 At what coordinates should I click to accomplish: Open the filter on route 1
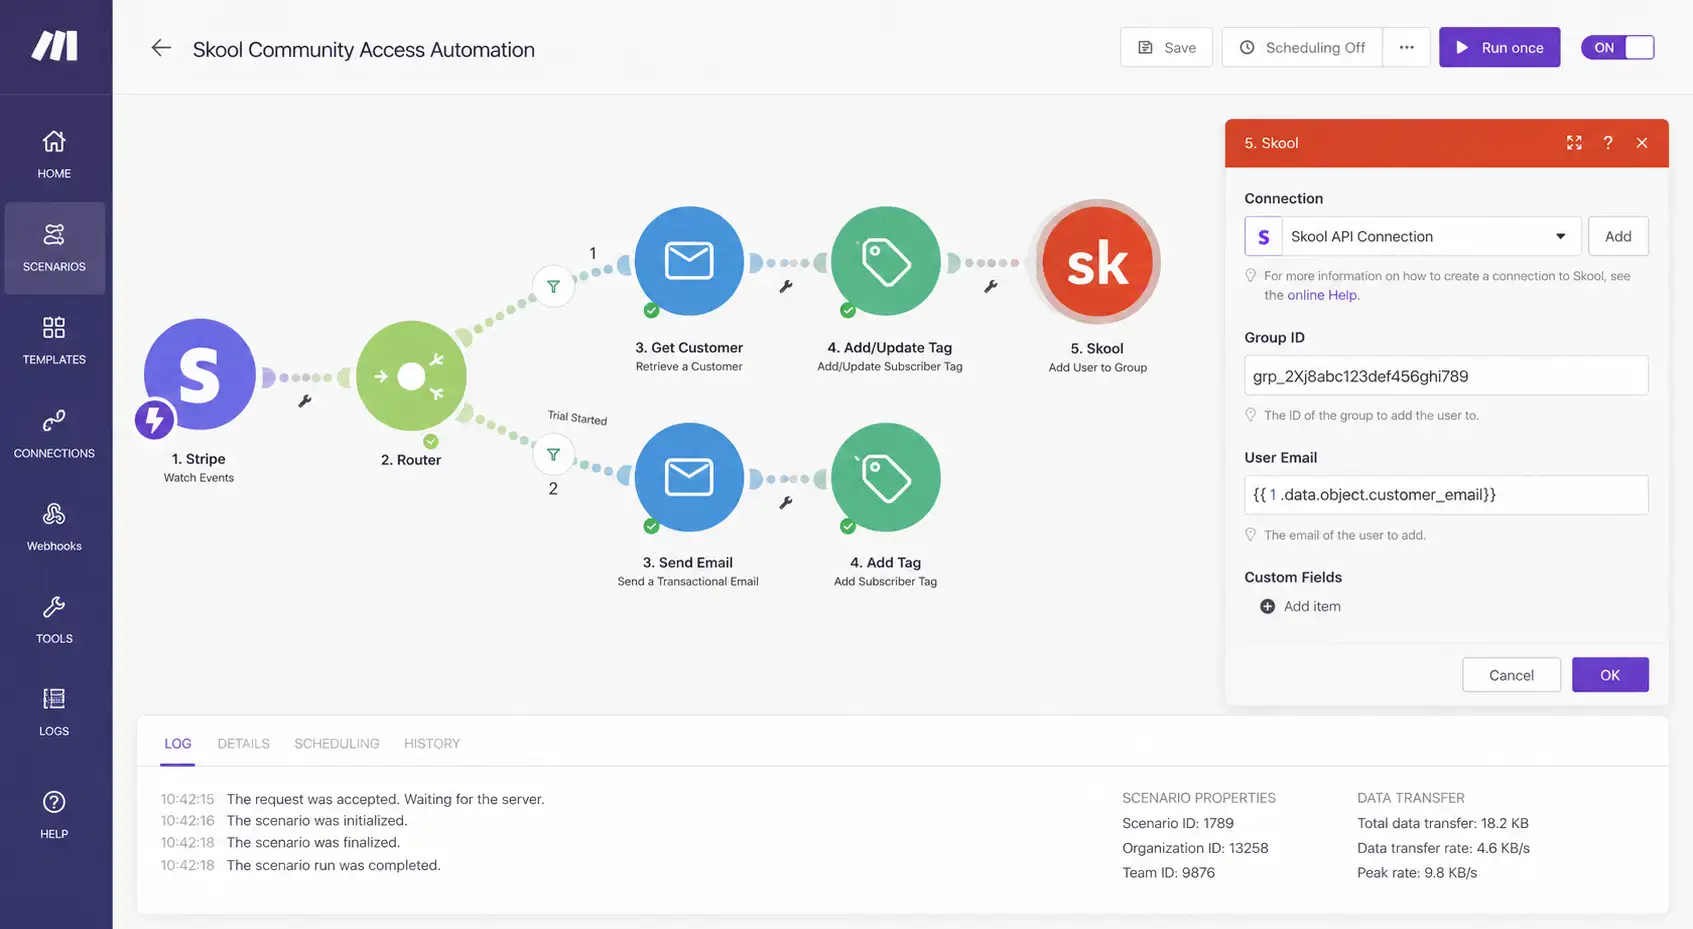click(x=553, y=287)
